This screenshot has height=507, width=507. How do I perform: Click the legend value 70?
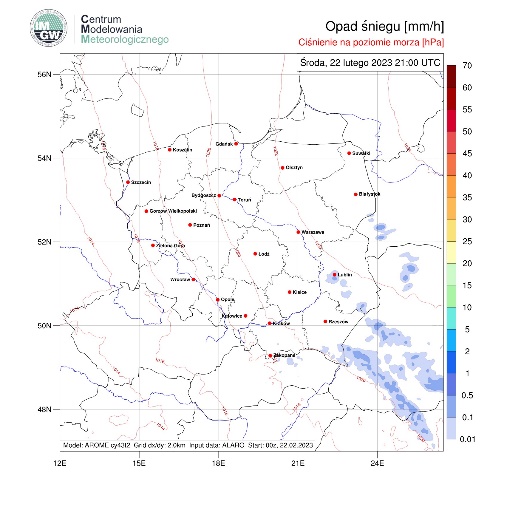tap(467, 66)
